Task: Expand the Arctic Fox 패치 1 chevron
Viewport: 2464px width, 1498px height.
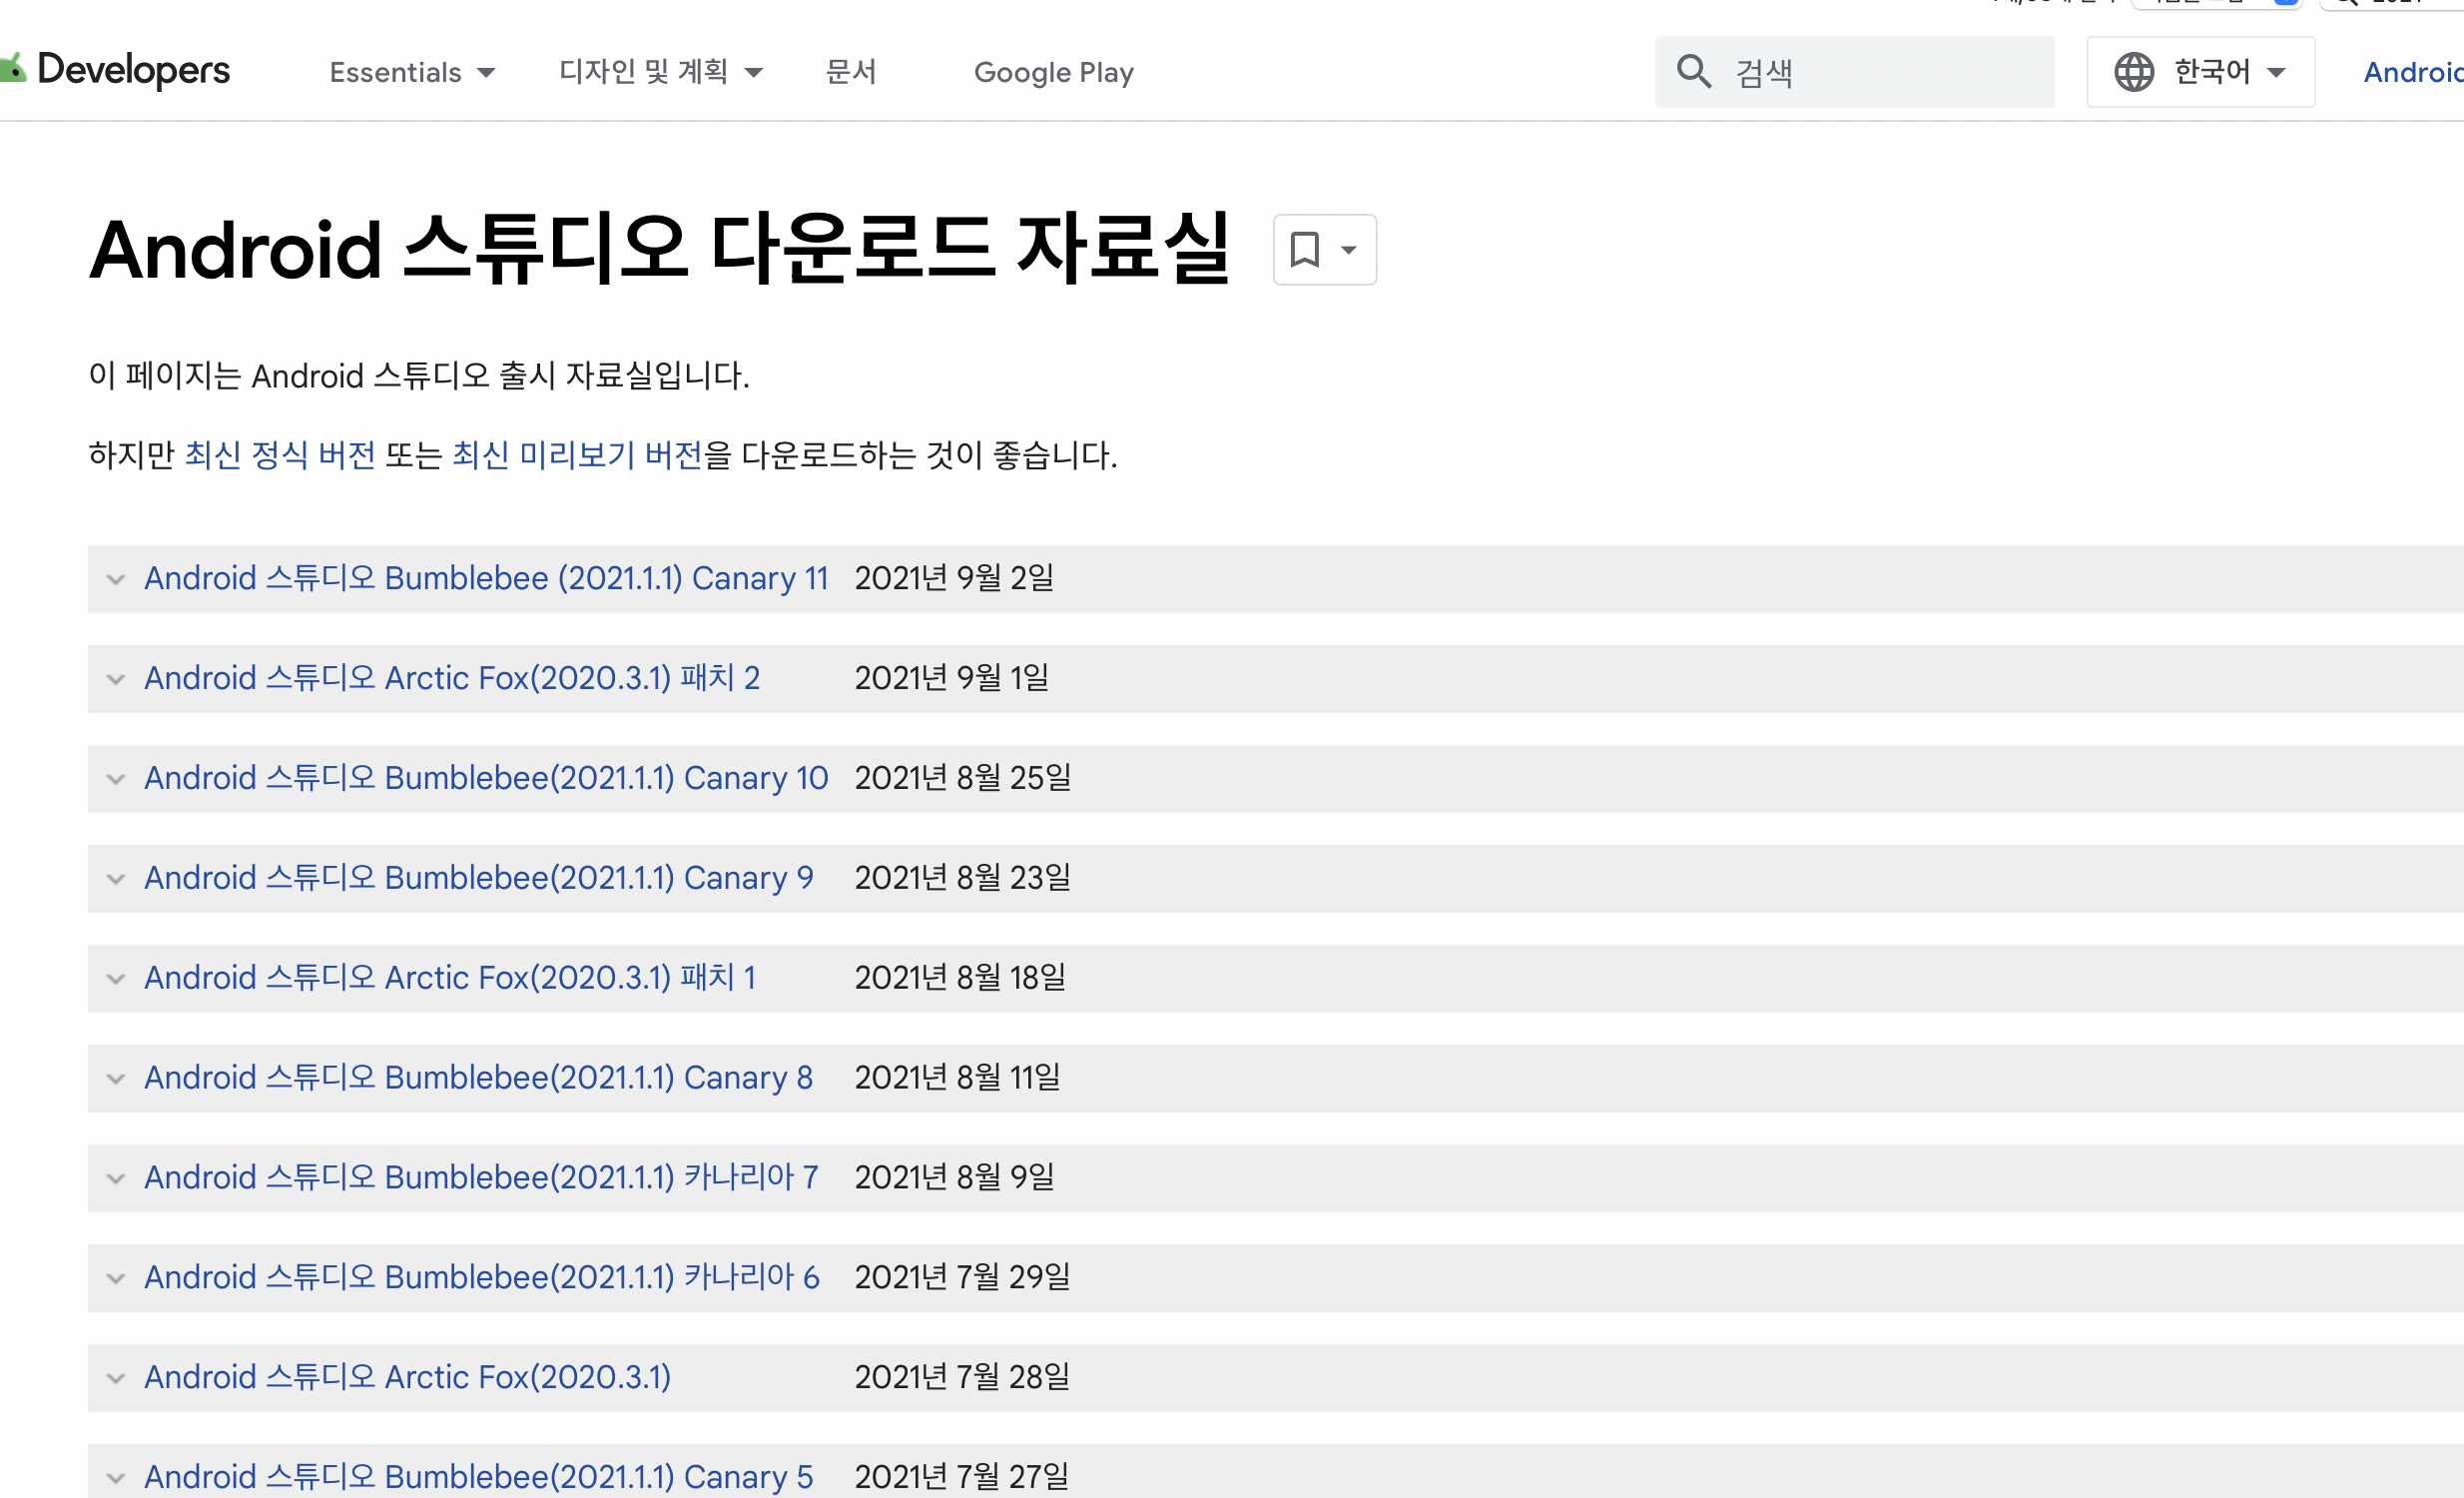Action: [116, 979]
